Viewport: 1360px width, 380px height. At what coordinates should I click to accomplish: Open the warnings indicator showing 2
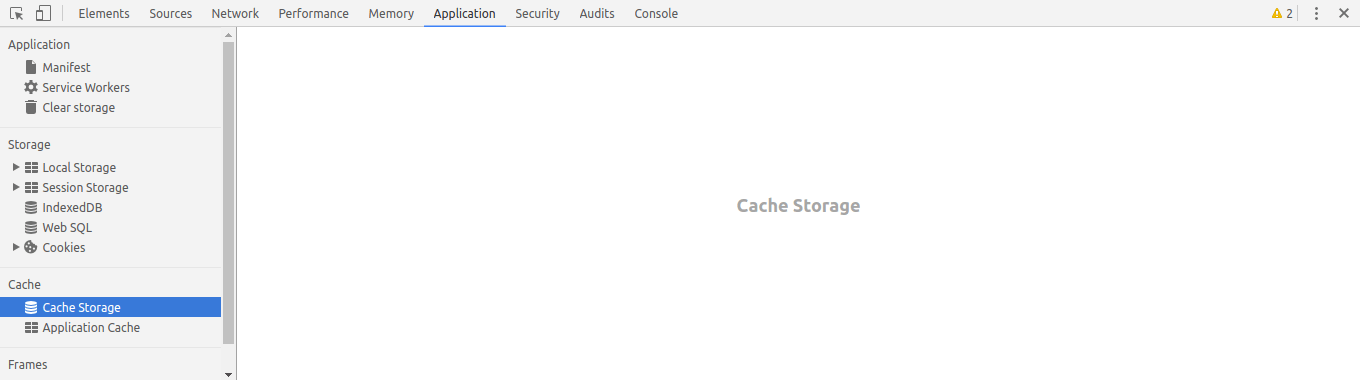1282,13
